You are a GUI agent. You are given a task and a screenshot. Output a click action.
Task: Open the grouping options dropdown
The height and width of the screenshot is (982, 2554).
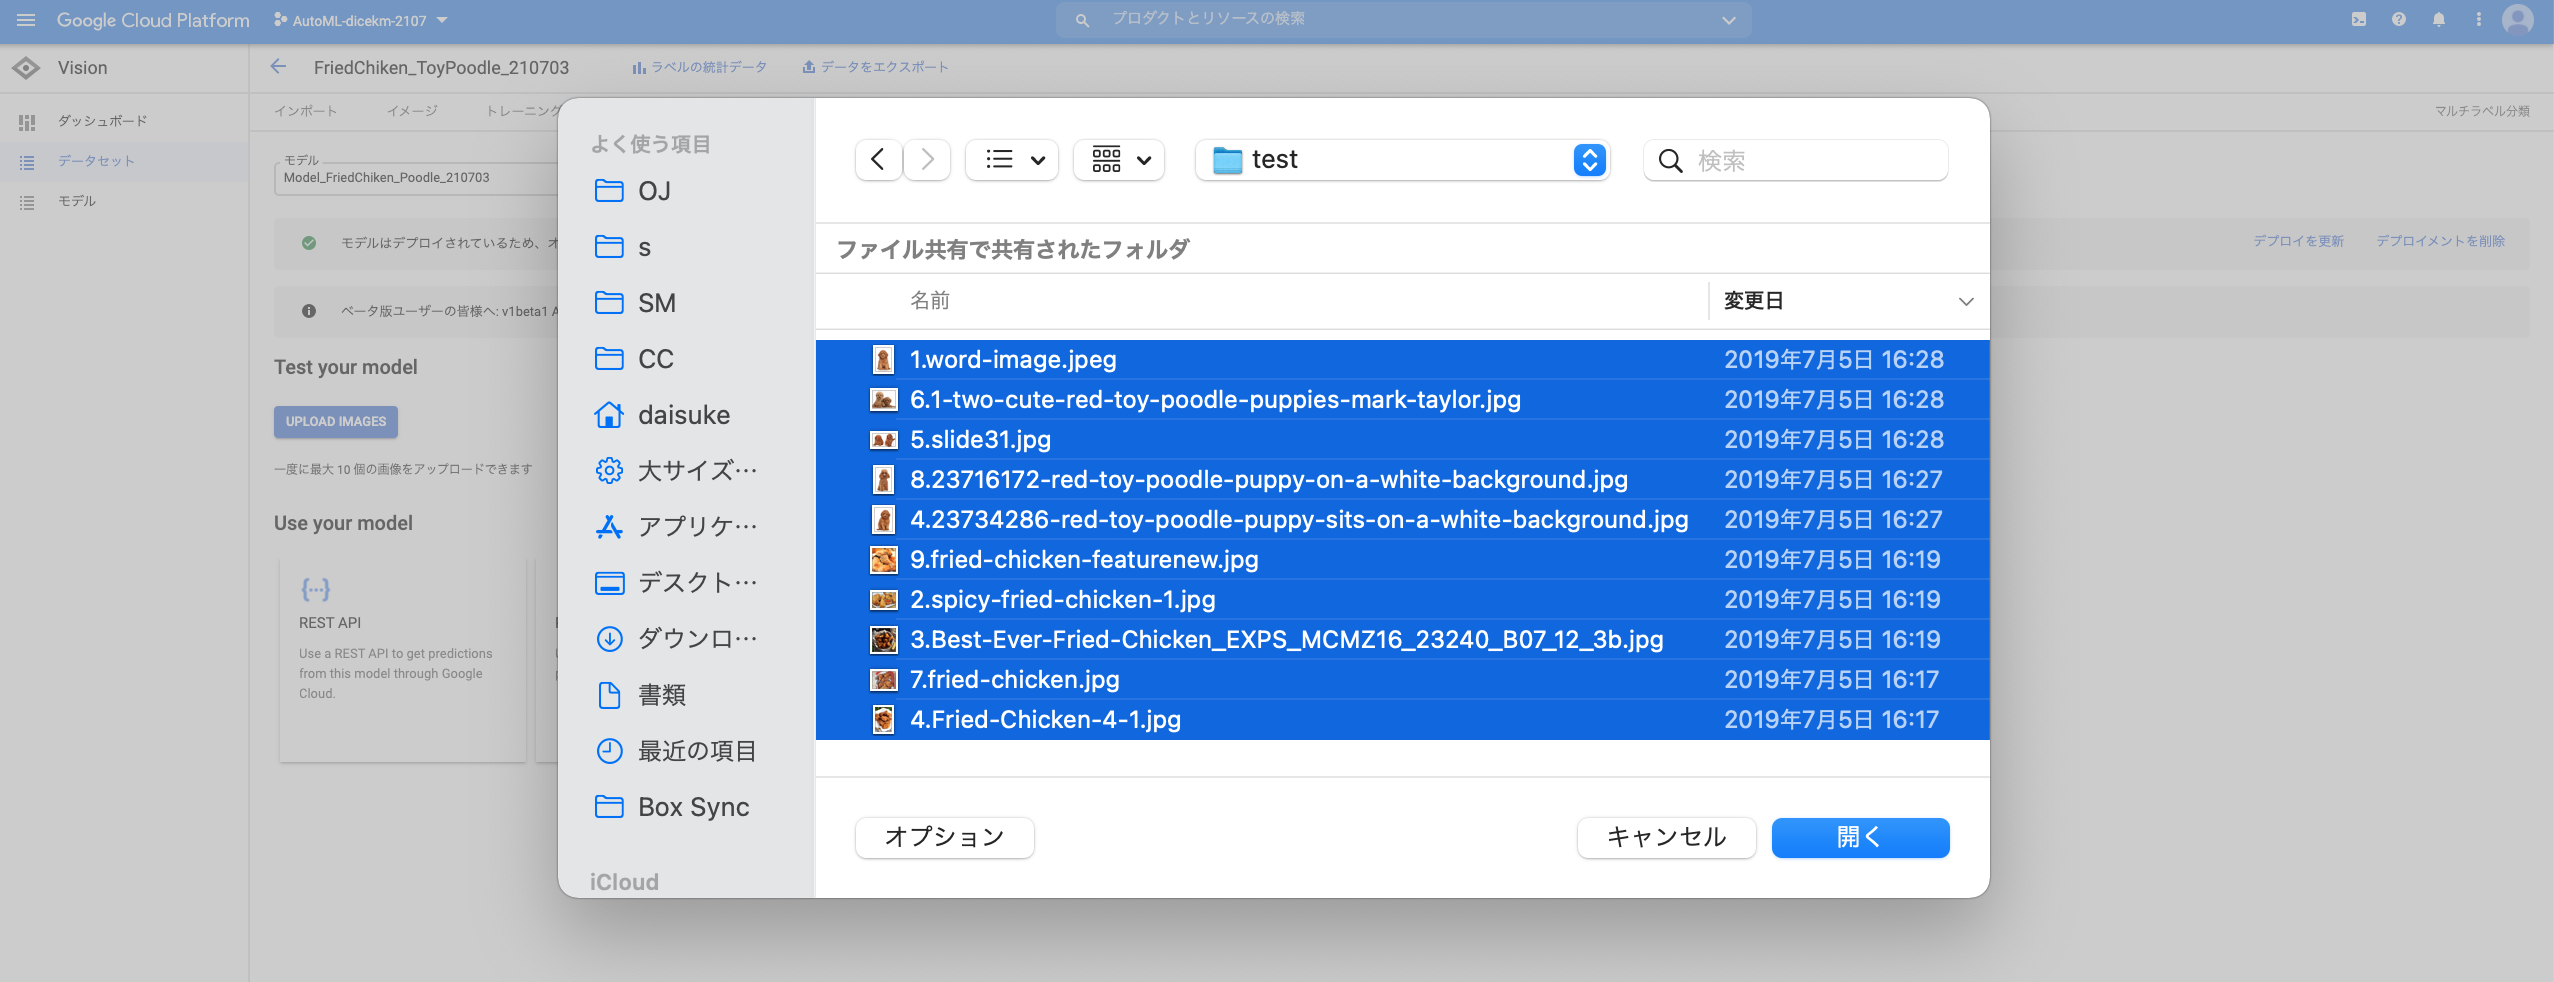(1119, 160)
